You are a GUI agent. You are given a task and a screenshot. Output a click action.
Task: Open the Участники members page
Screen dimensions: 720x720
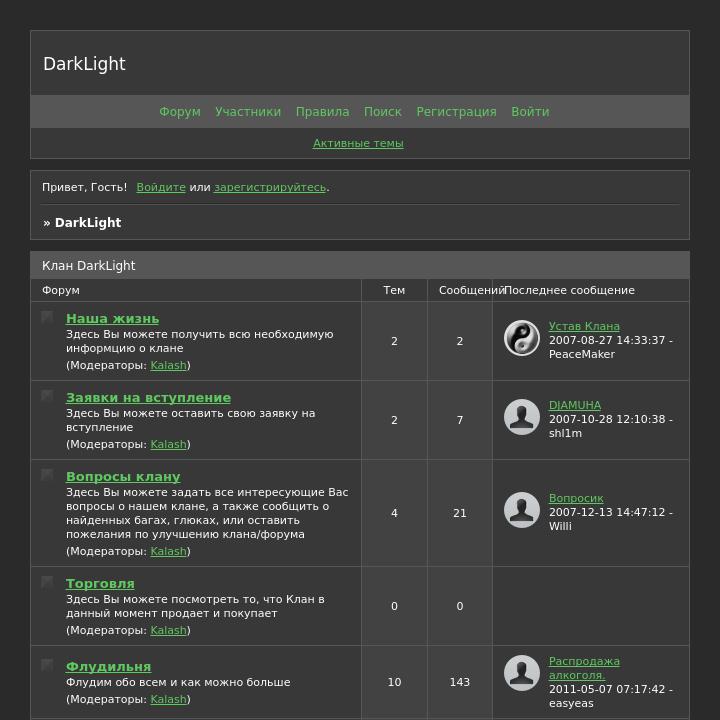click(248, 112)
